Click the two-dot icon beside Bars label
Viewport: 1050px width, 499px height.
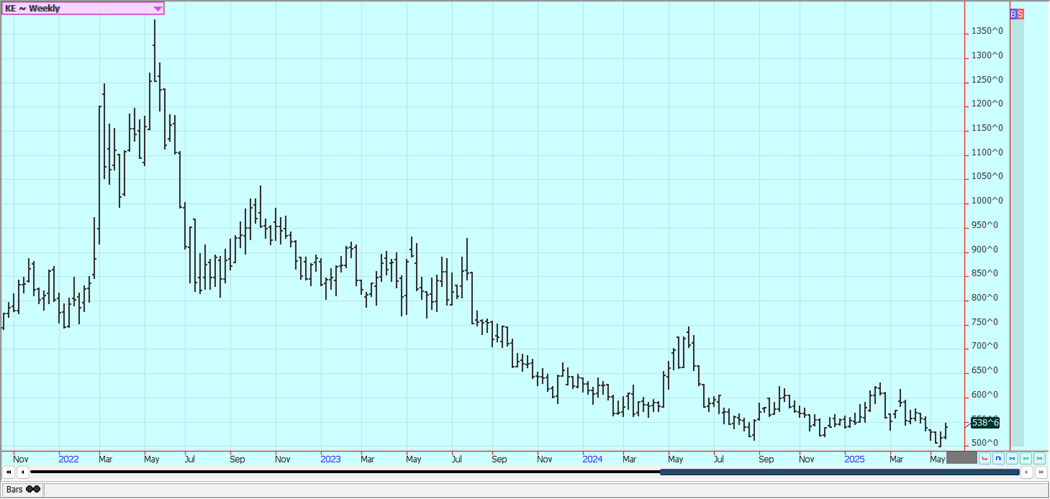coord(33,489)
